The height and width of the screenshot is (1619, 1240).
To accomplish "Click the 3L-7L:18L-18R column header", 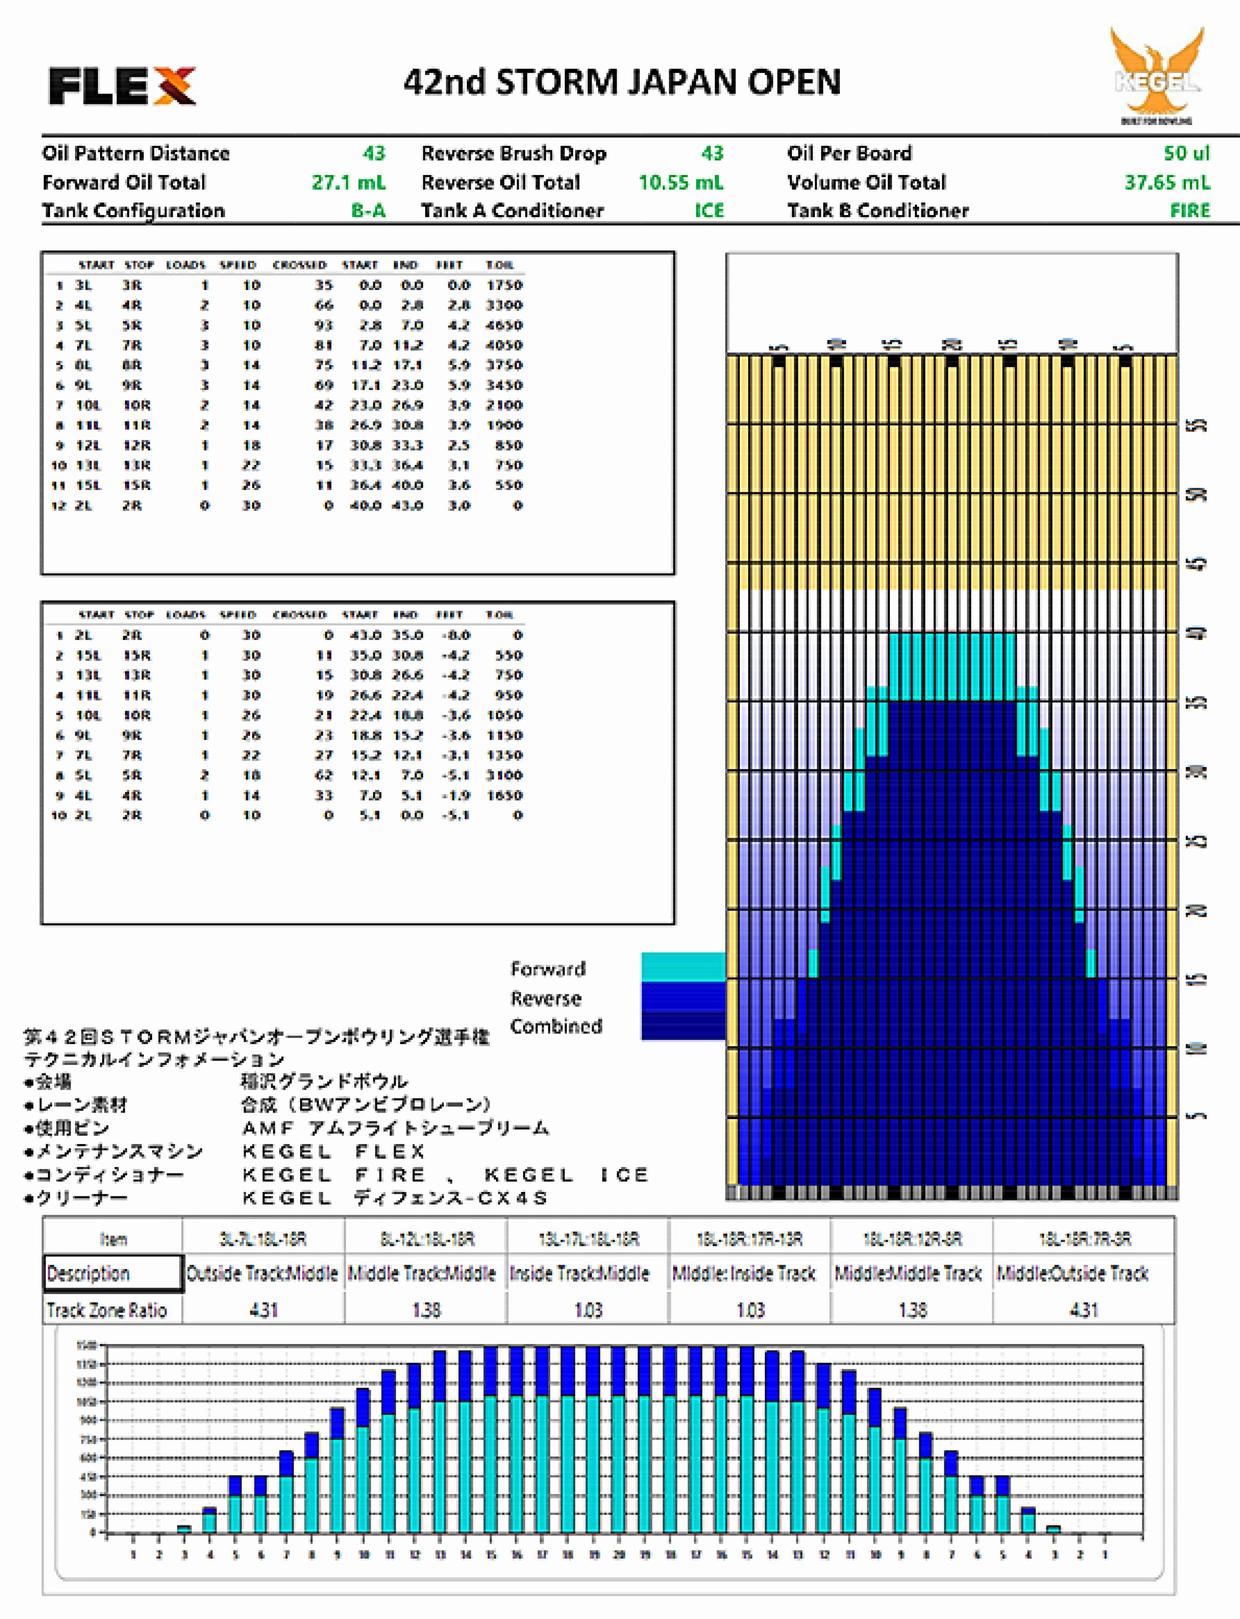I will (x=263, y=1239).
